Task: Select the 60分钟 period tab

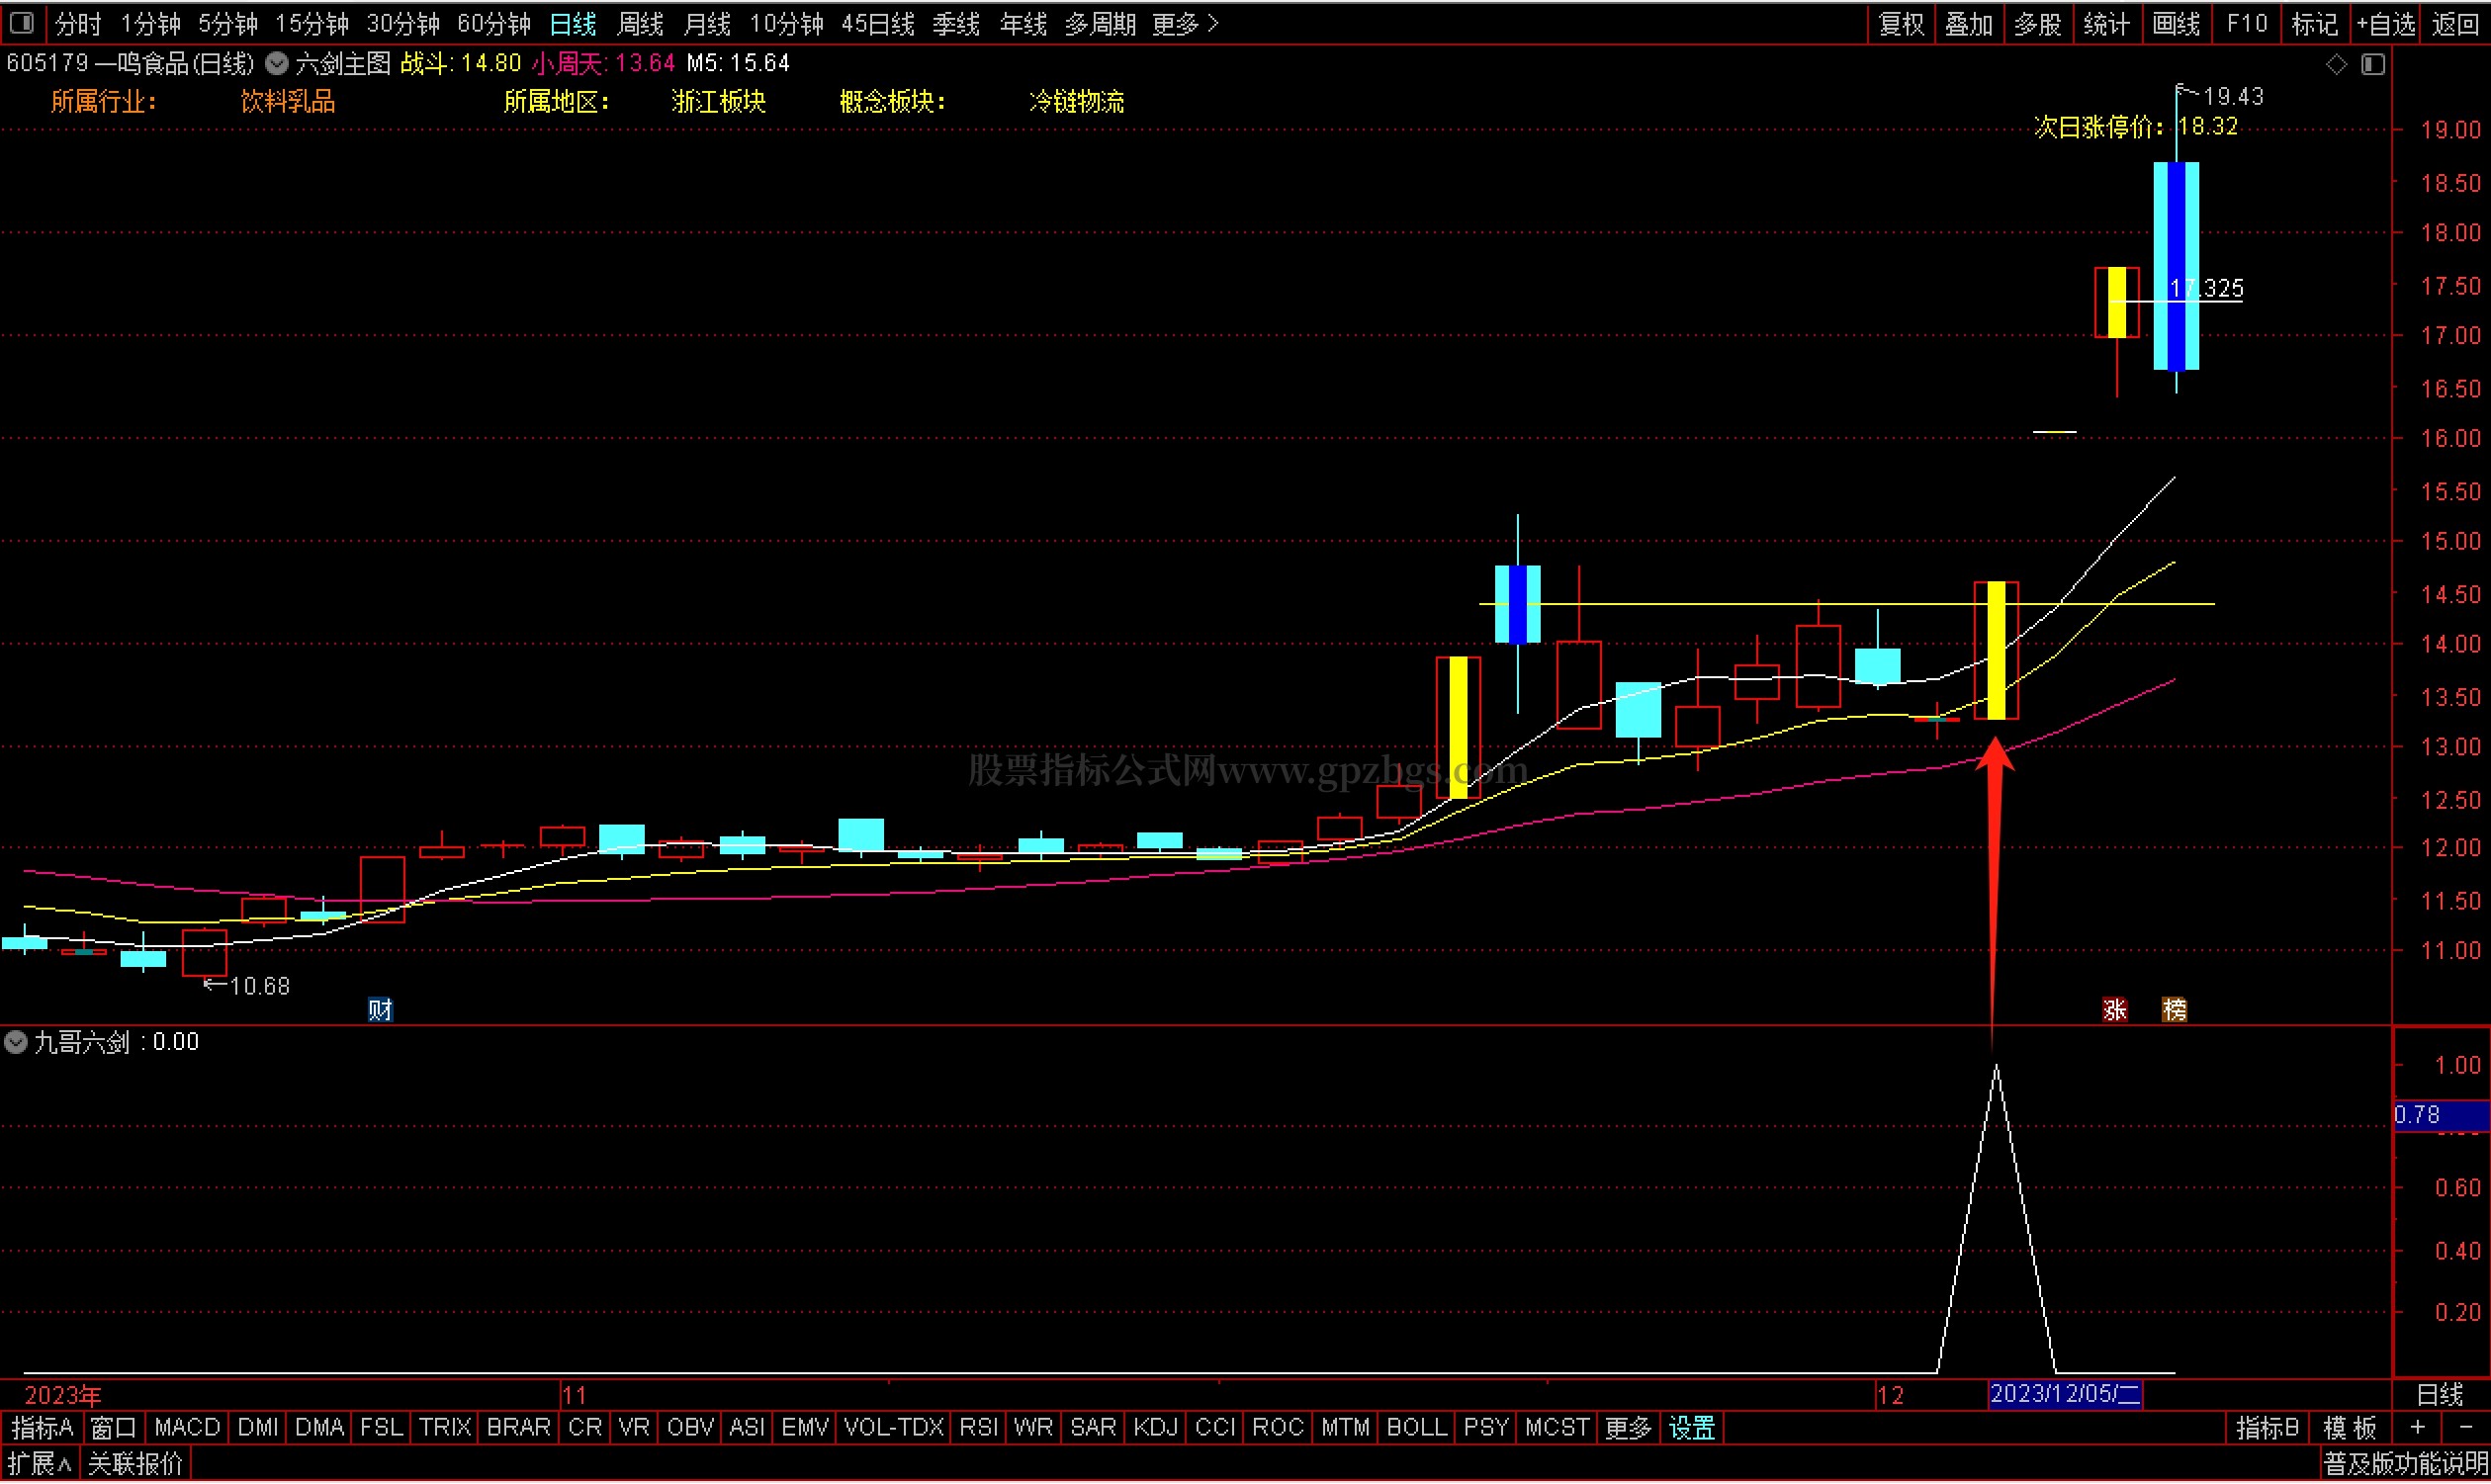Action: tap(494, 23)
